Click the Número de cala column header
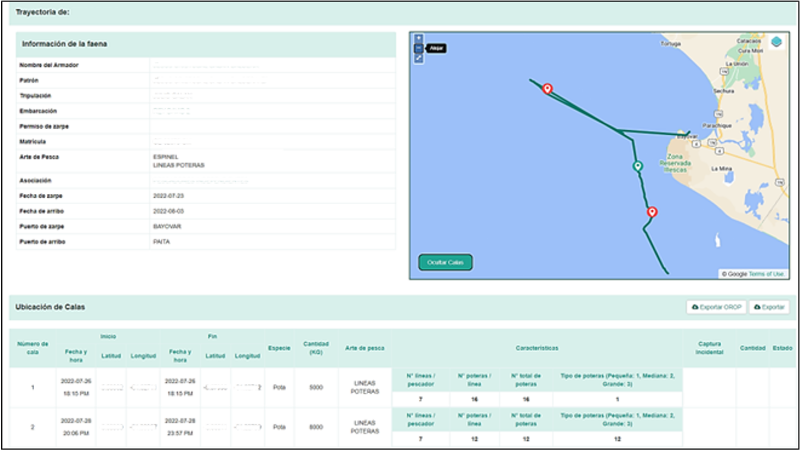This screenshot has height=450, width=800. [x=33, y=348]
